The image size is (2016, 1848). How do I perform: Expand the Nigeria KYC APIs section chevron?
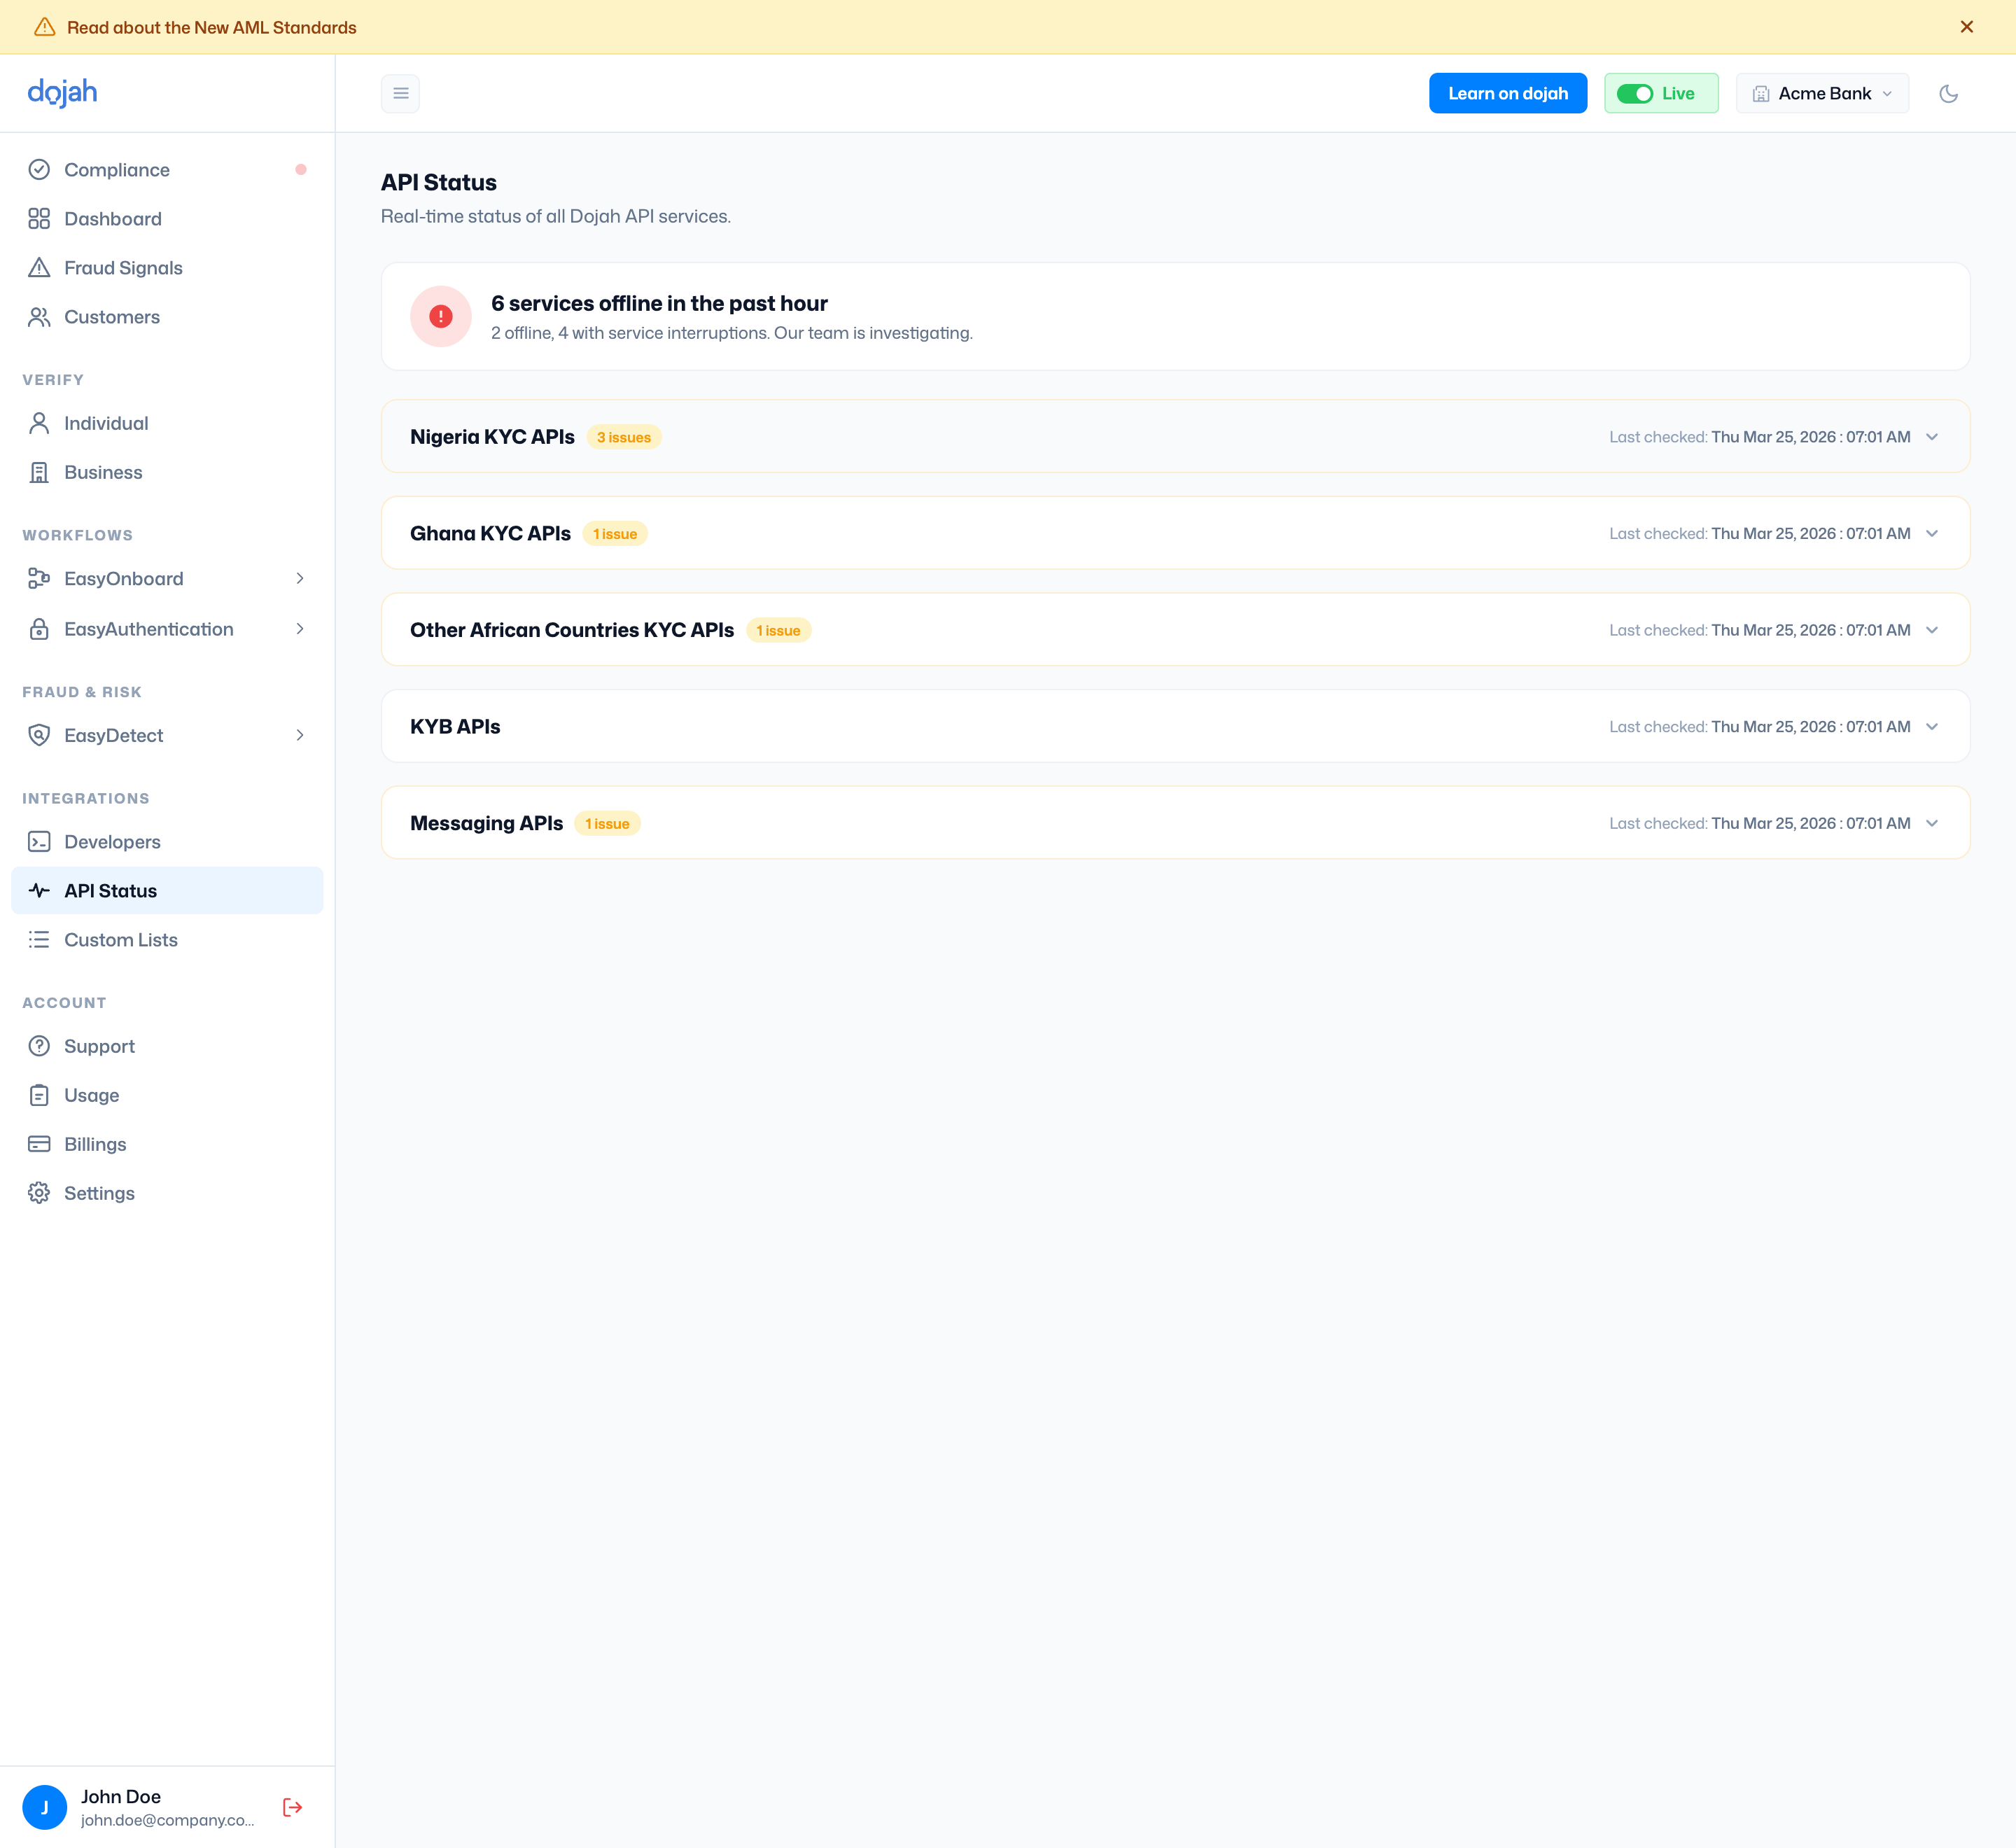(1932, 437)
